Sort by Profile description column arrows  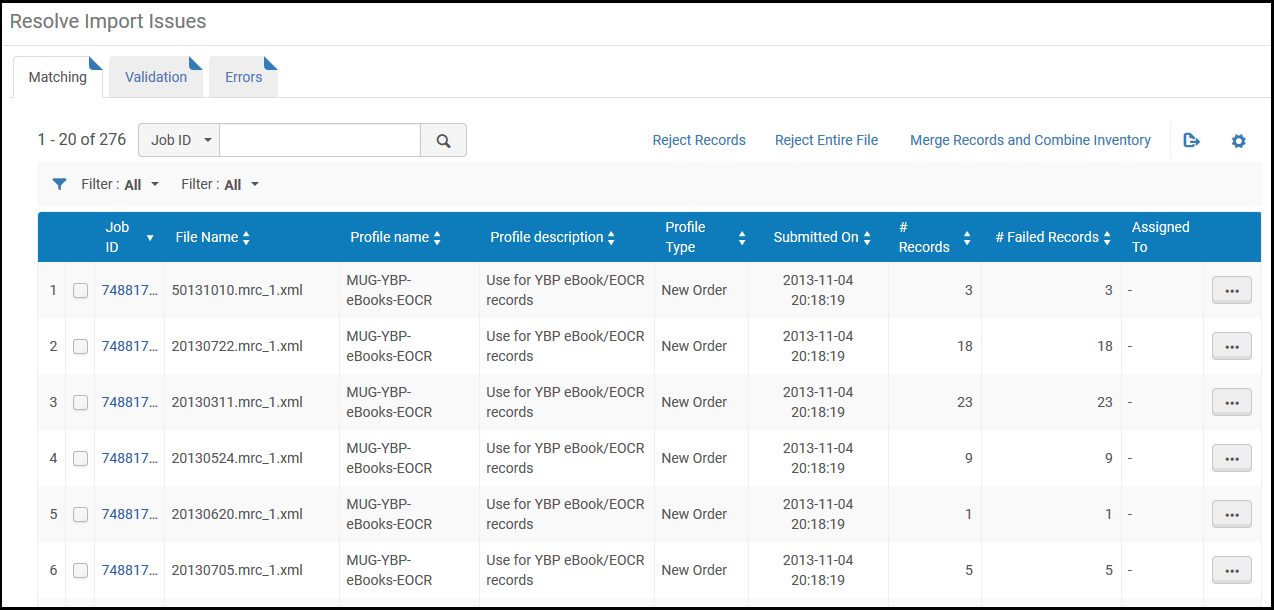click(x=611, y=238)
